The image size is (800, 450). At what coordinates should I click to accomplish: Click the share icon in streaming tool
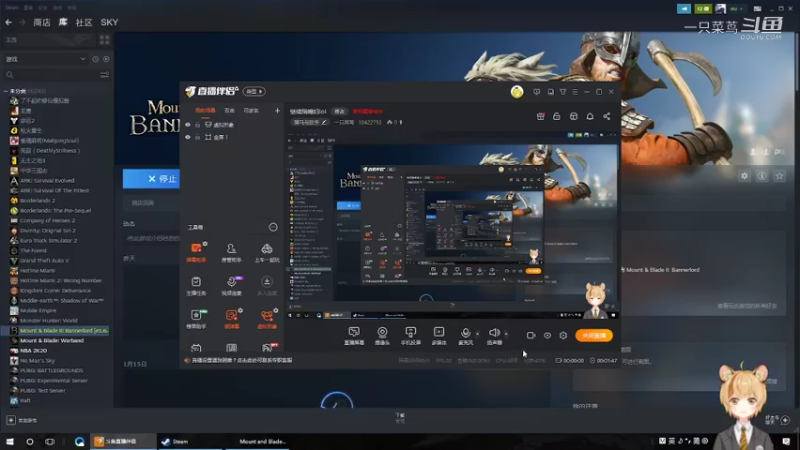click(607, 116)
